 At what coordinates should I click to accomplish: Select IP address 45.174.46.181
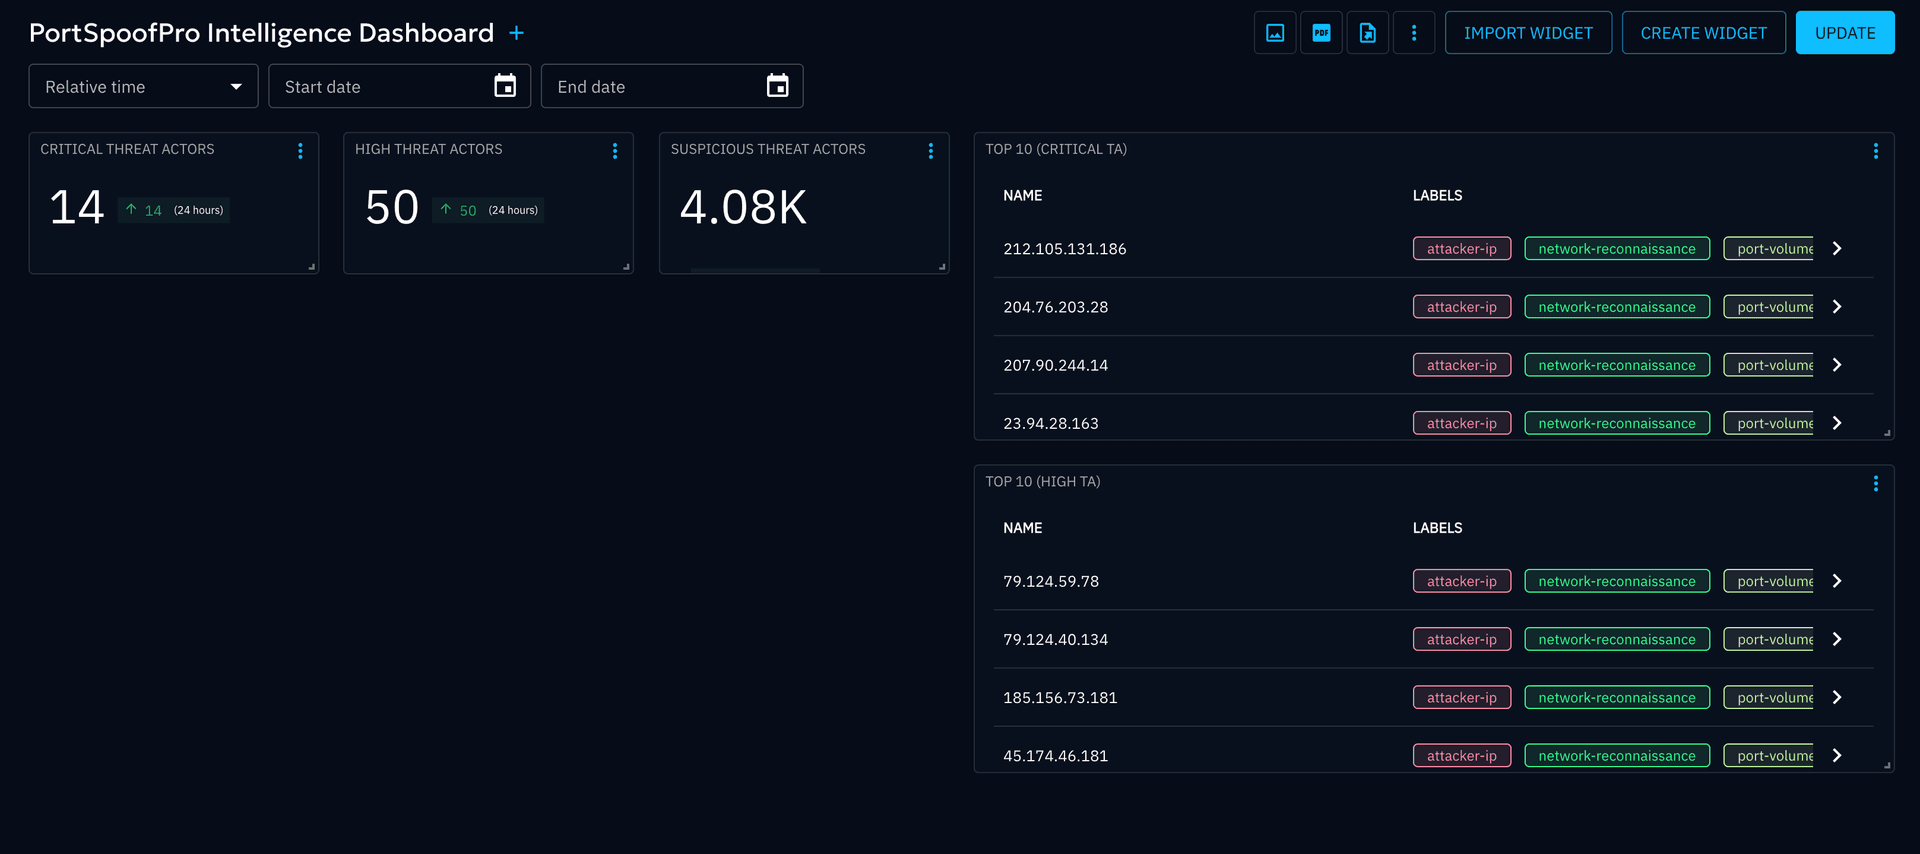1056,756
